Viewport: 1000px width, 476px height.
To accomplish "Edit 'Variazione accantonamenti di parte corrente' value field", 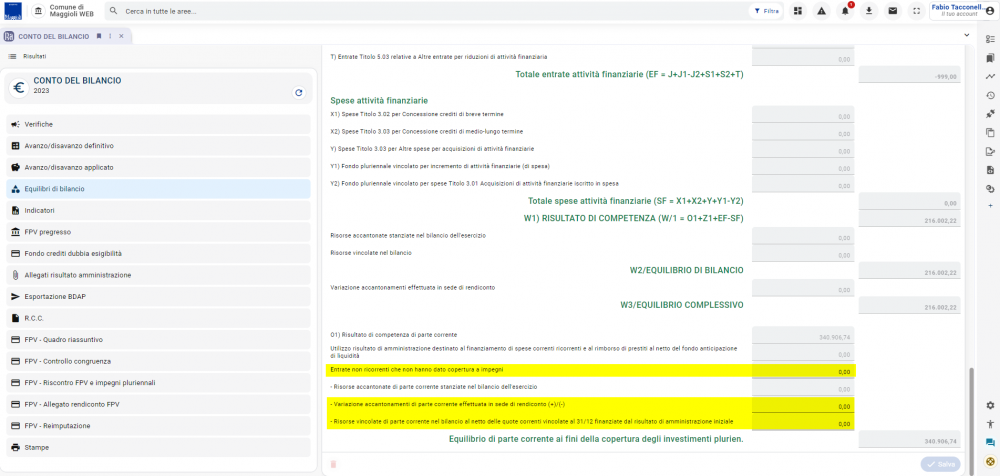I will (803, 406).
